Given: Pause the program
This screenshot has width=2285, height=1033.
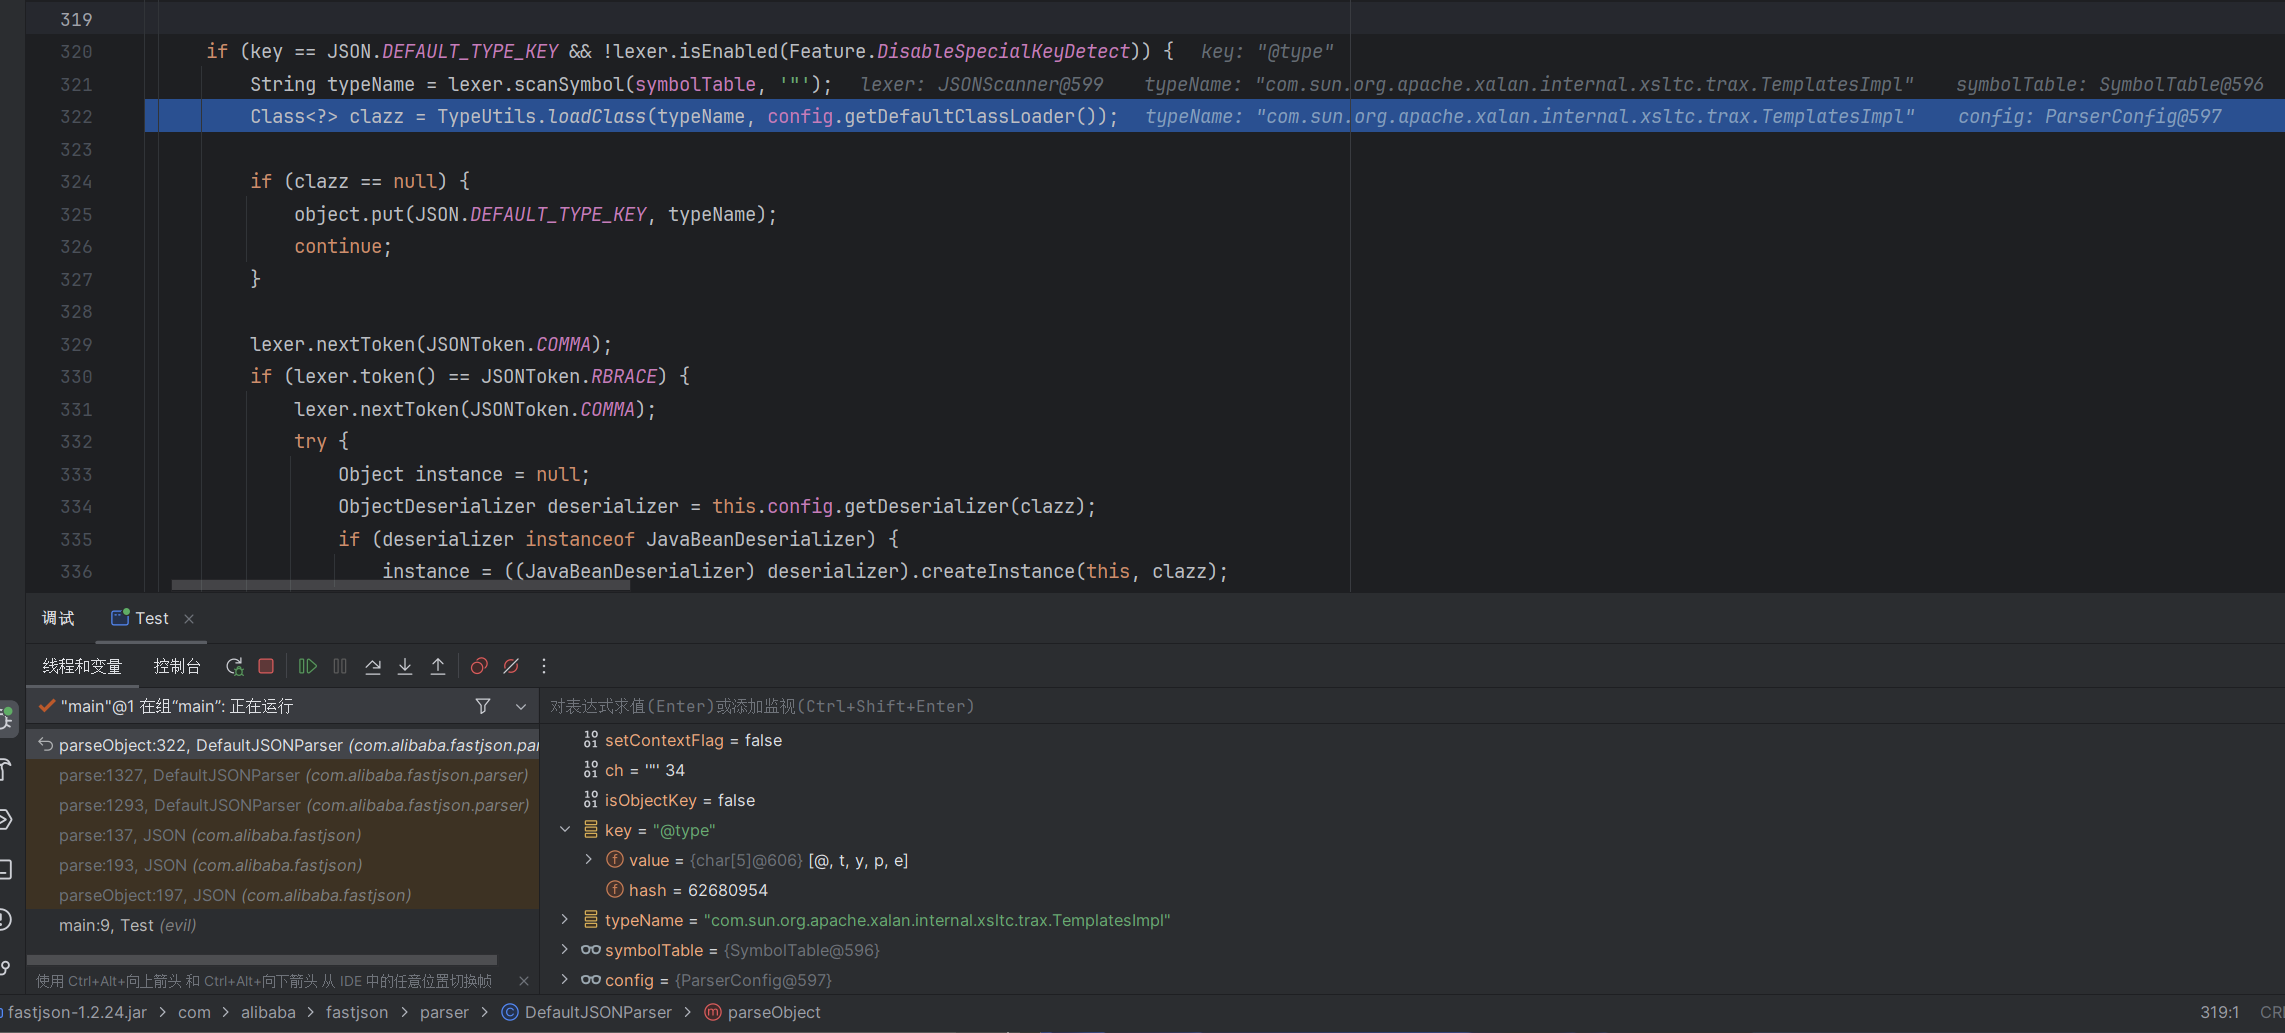Looking at the screenshot, I should [340, 666].
